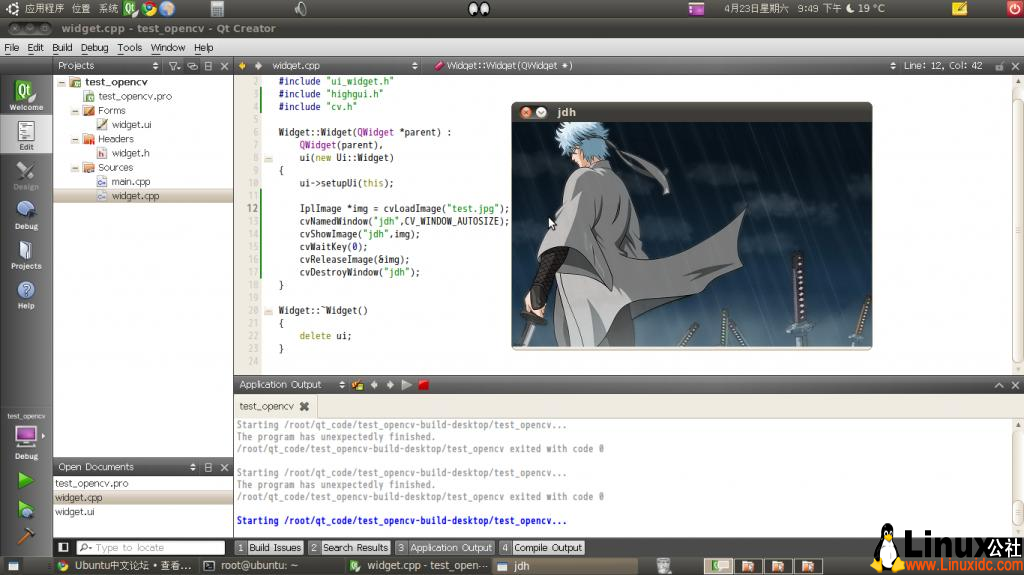The width and height of the screenshot is (1024, 575).
Task: Open the Help menu
Action: point(204,48)
